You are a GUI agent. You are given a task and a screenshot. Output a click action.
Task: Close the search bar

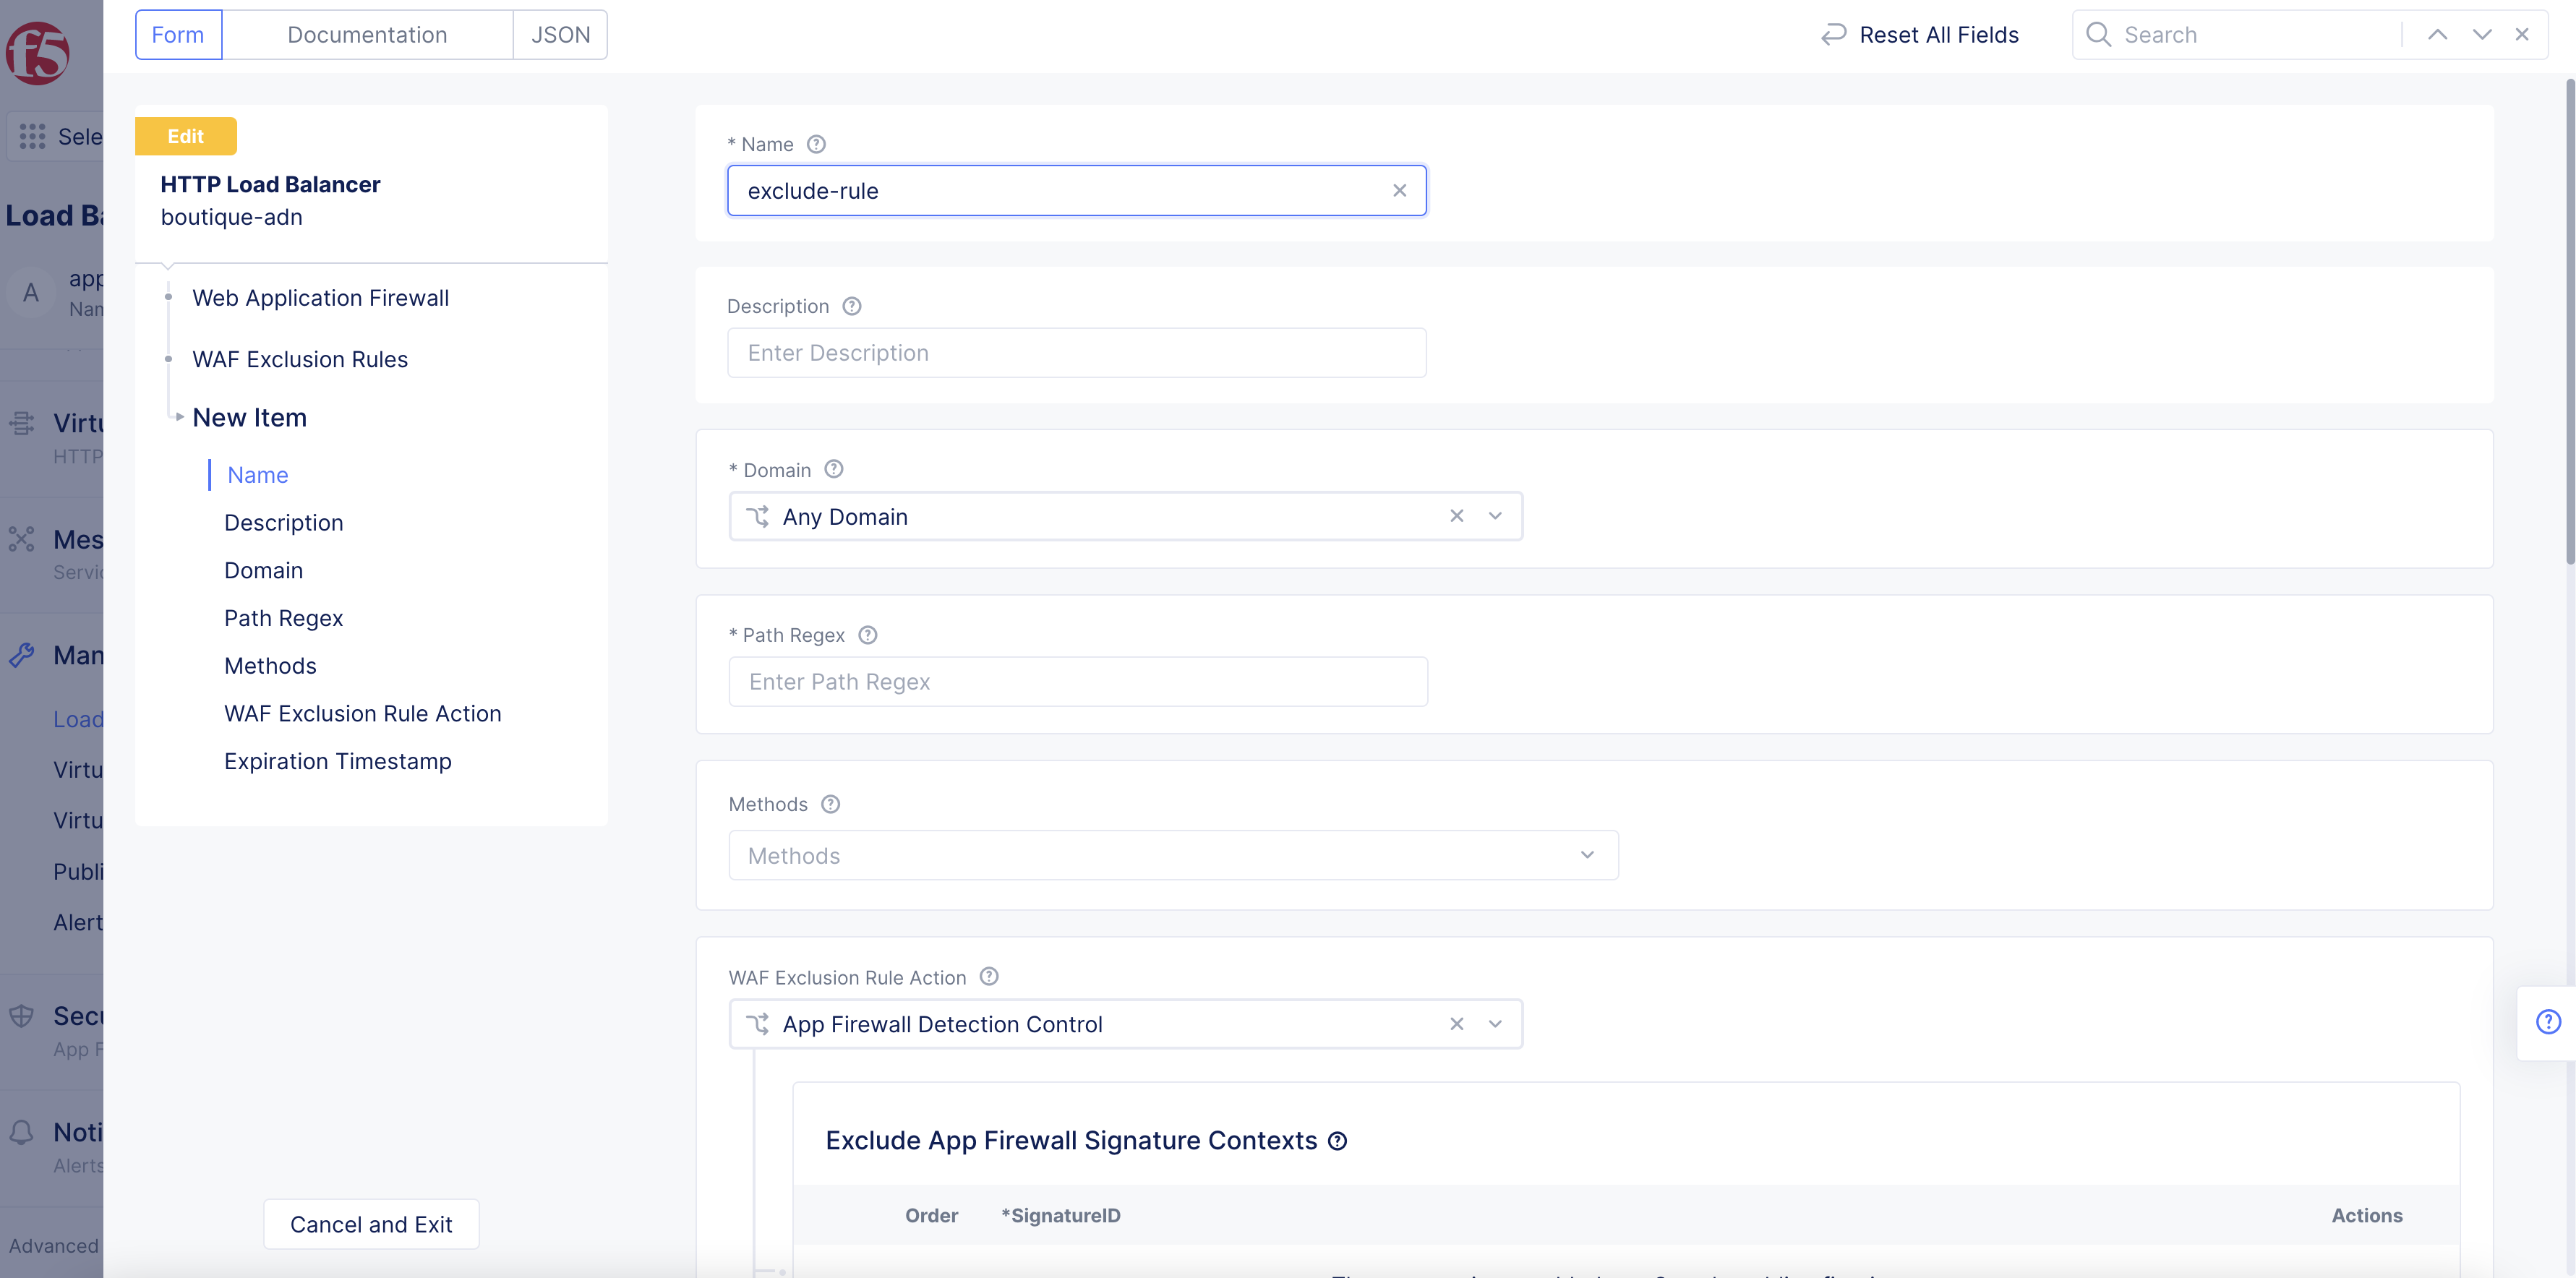[x=2521, y=35]
